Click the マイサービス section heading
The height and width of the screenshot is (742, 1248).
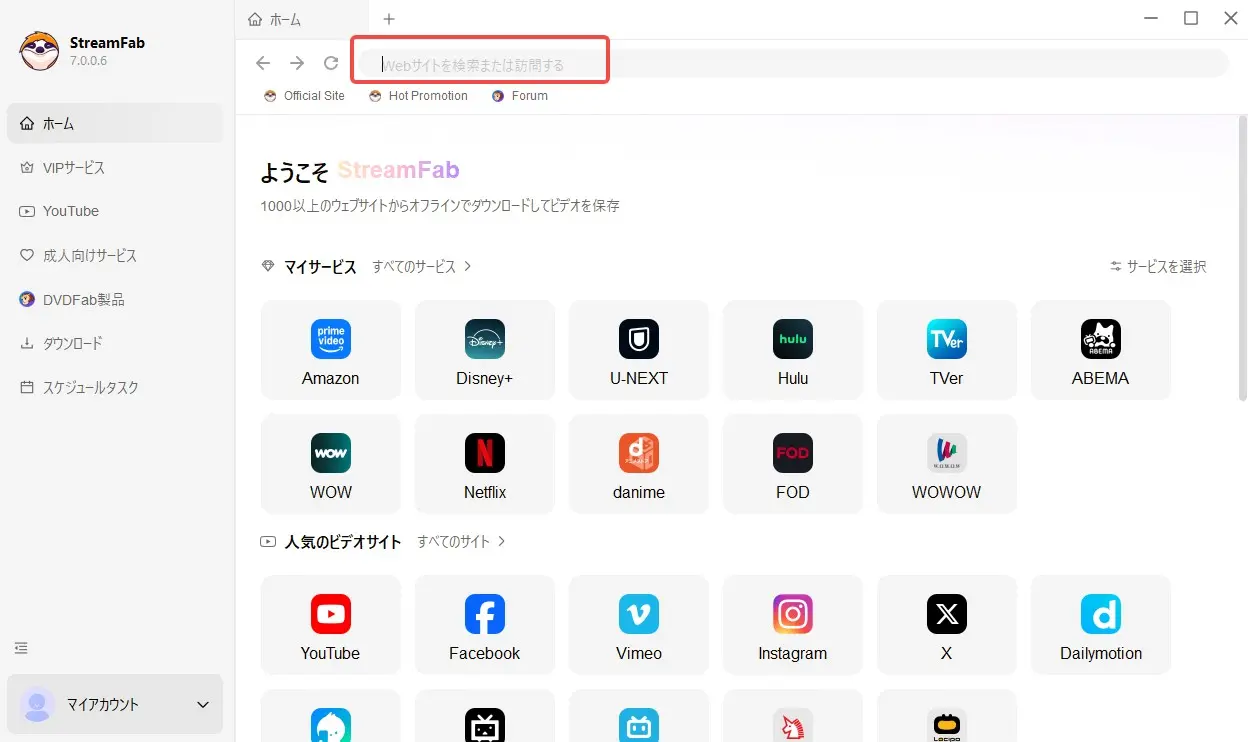click(x=320, y=267)
